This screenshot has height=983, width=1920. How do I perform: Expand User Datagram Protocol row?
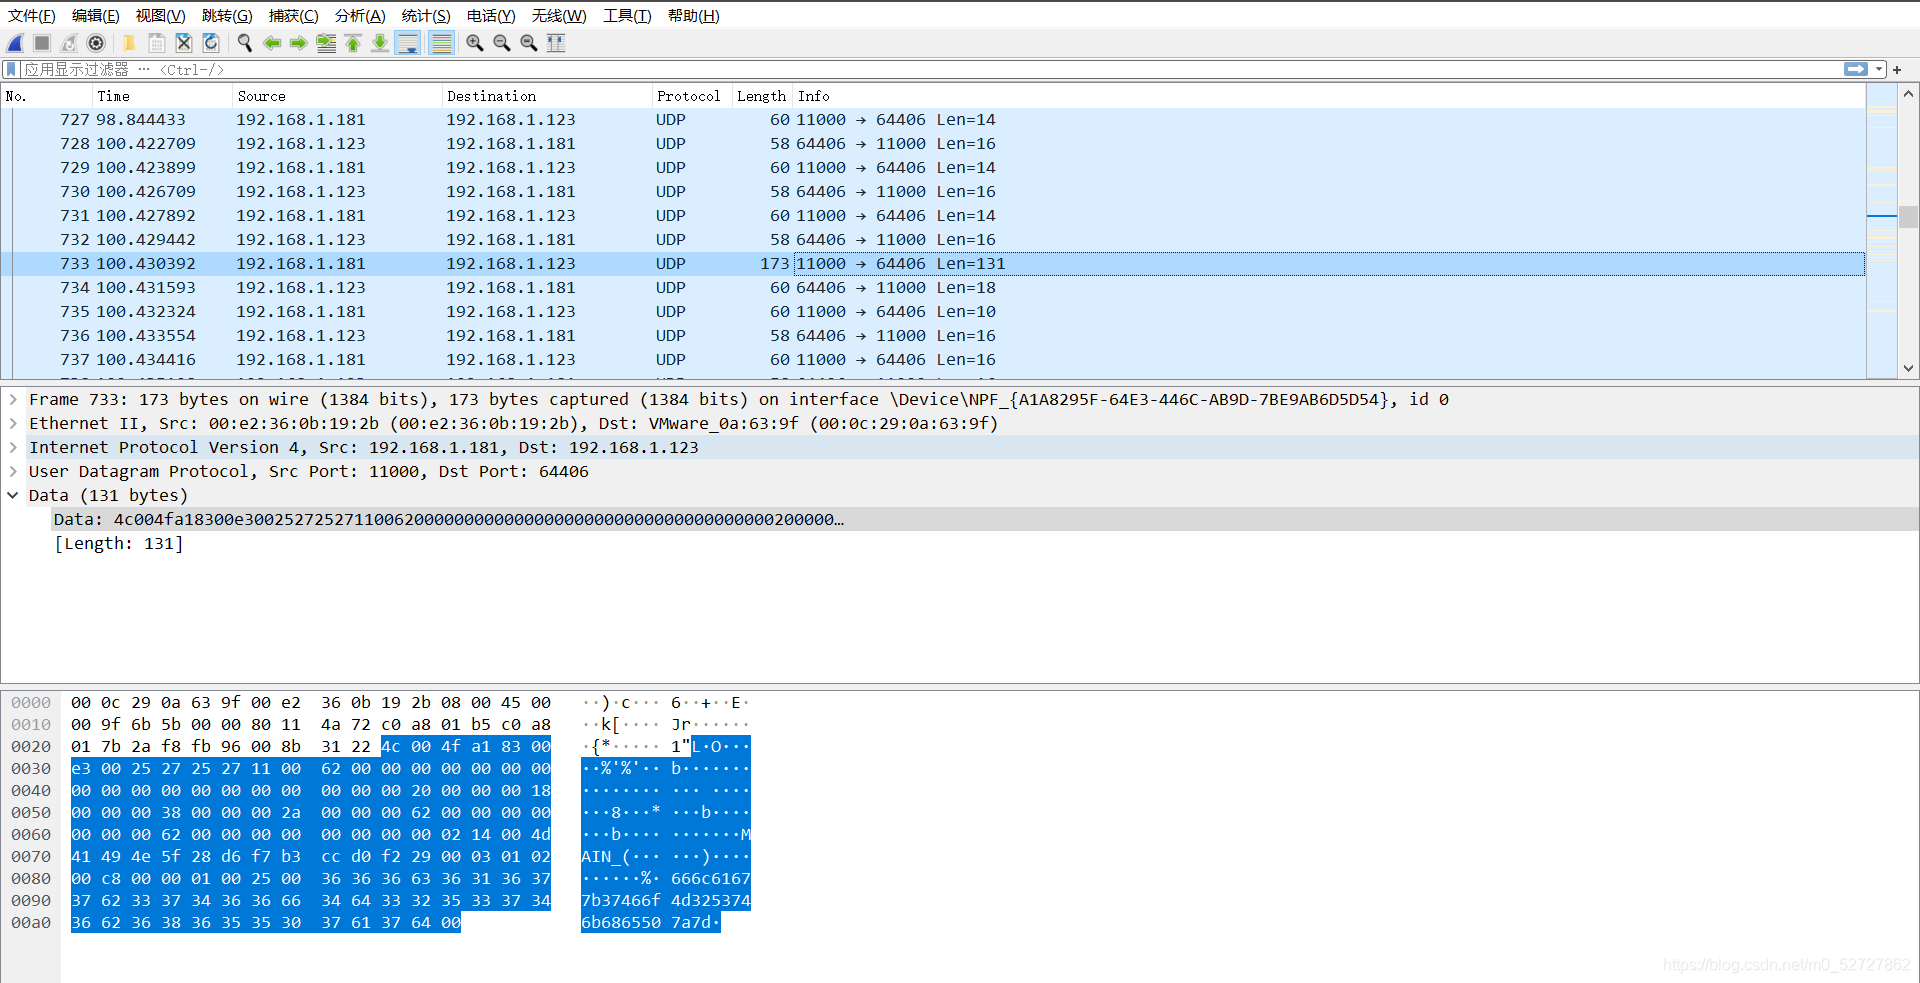13,471
